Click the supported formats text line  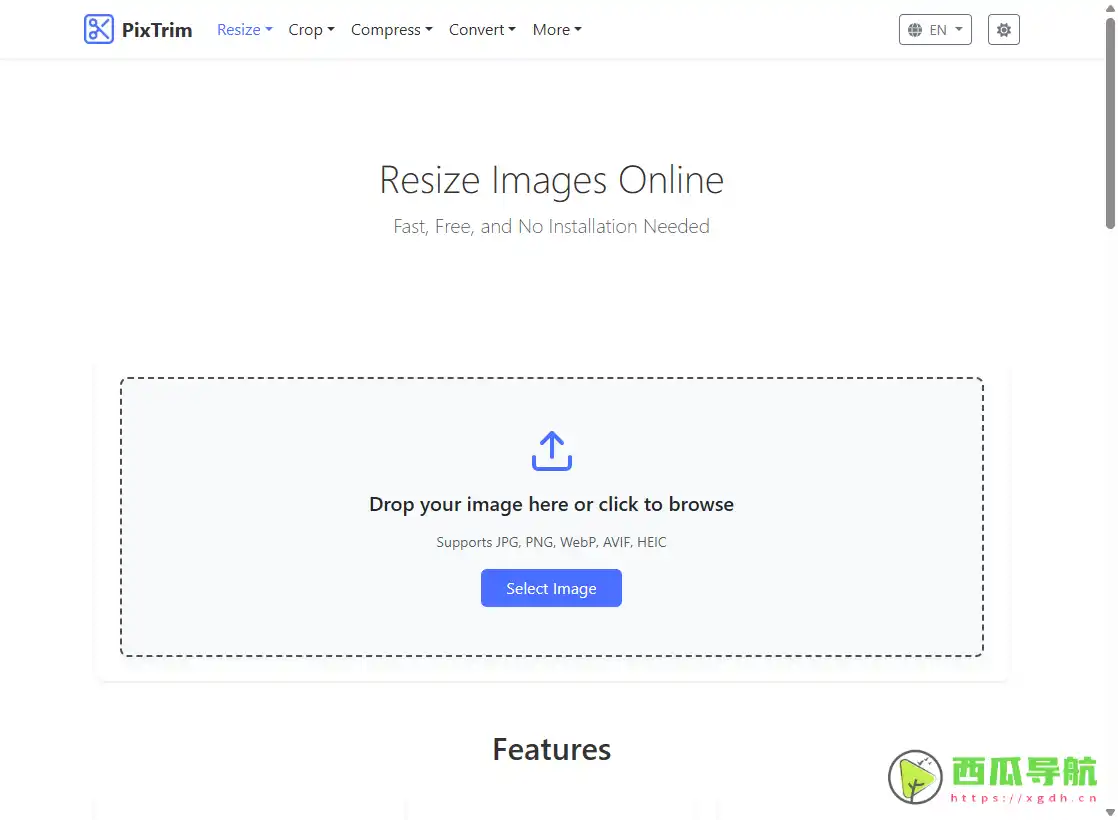551,542
